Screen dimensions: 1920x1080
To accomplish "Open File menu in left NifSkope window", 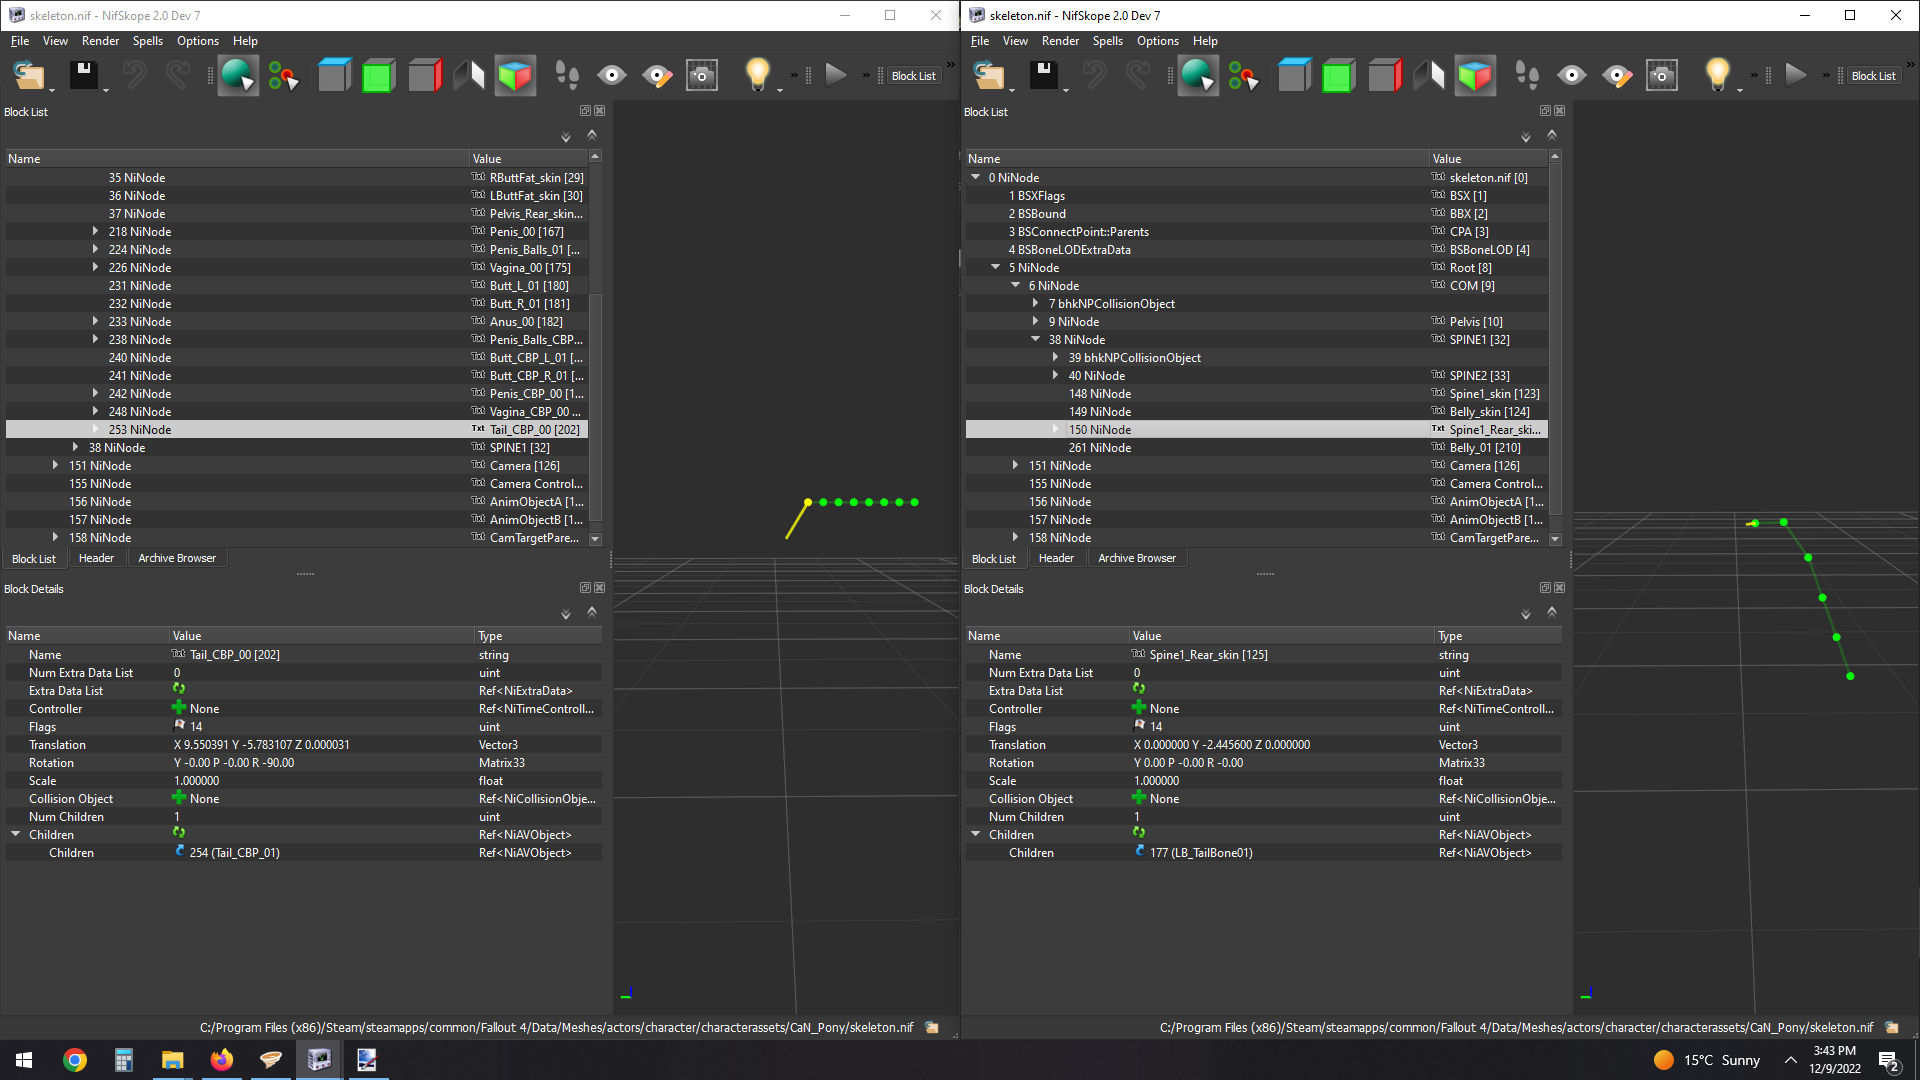I will pos(20,41).
